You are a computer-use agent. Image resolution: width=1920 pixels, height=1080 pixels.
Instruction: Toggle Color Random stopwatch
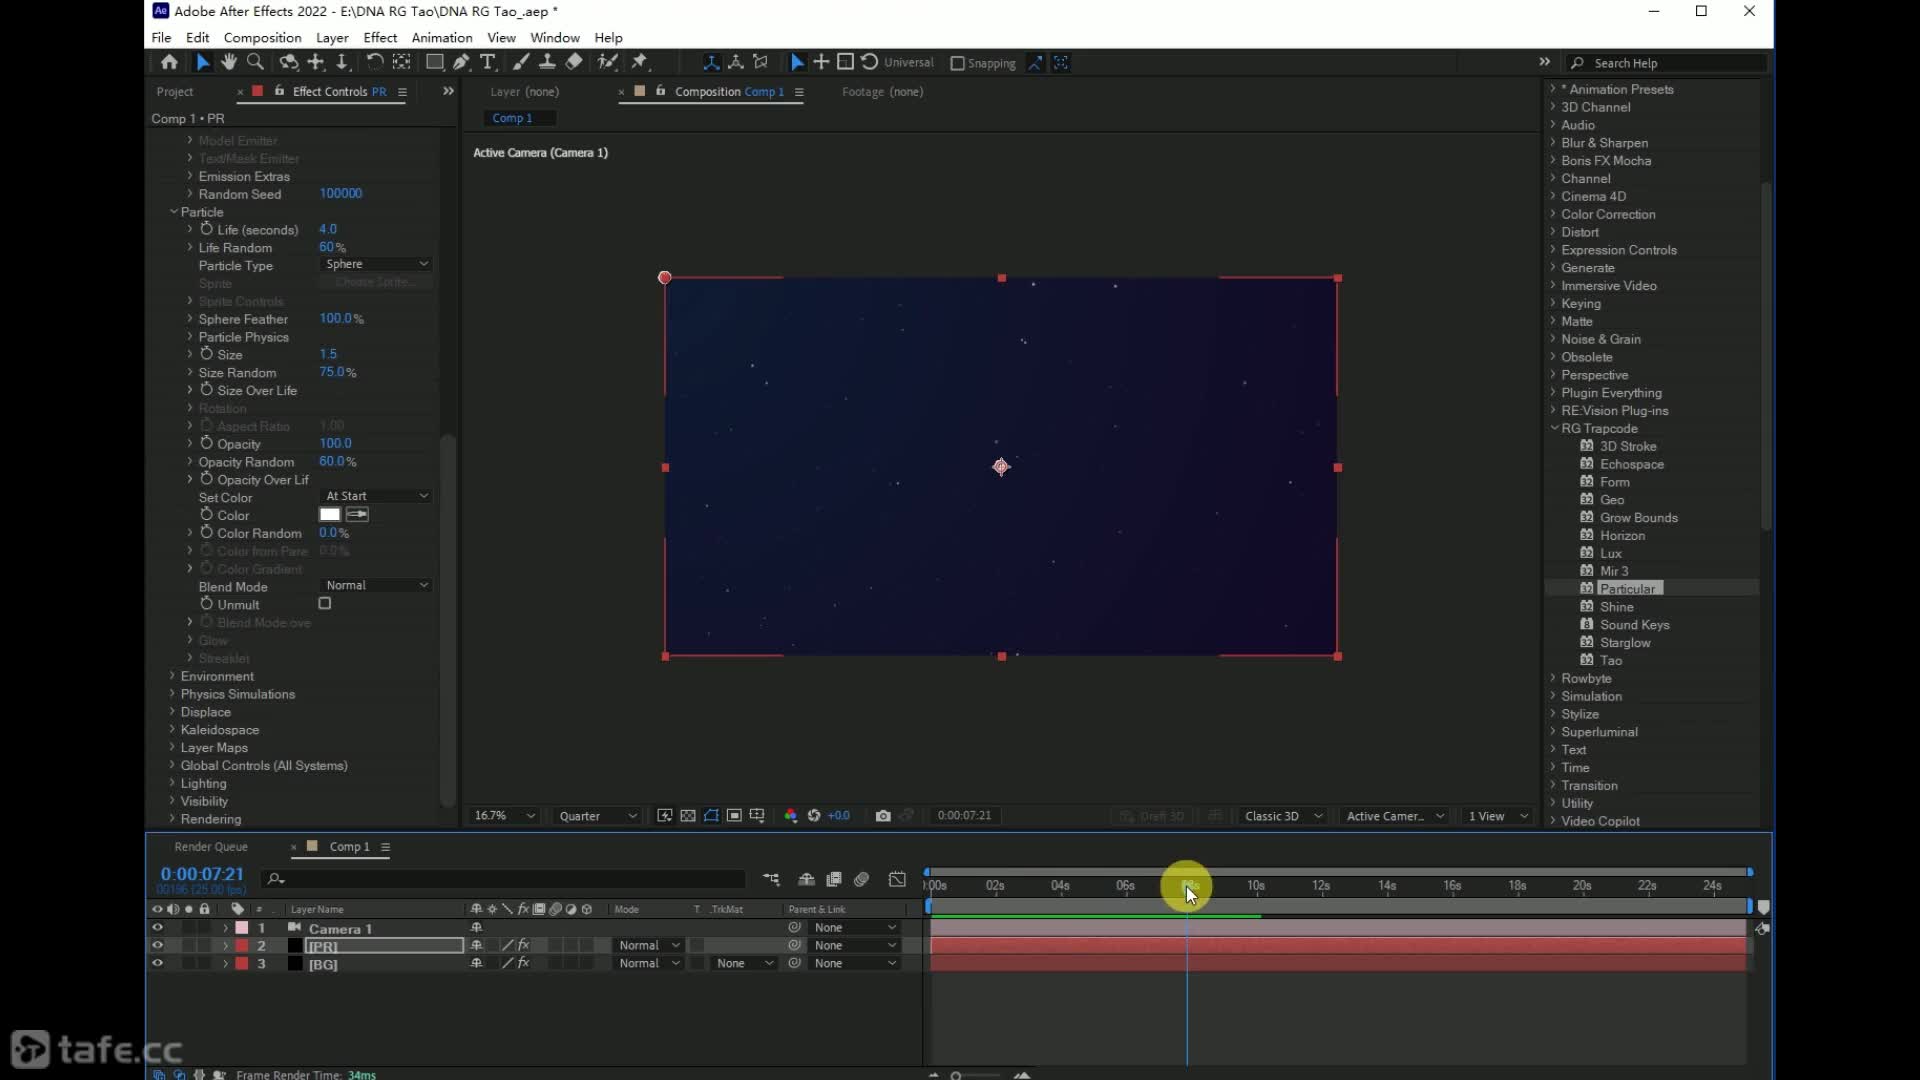pyautogui.click(x=206, y=533)
